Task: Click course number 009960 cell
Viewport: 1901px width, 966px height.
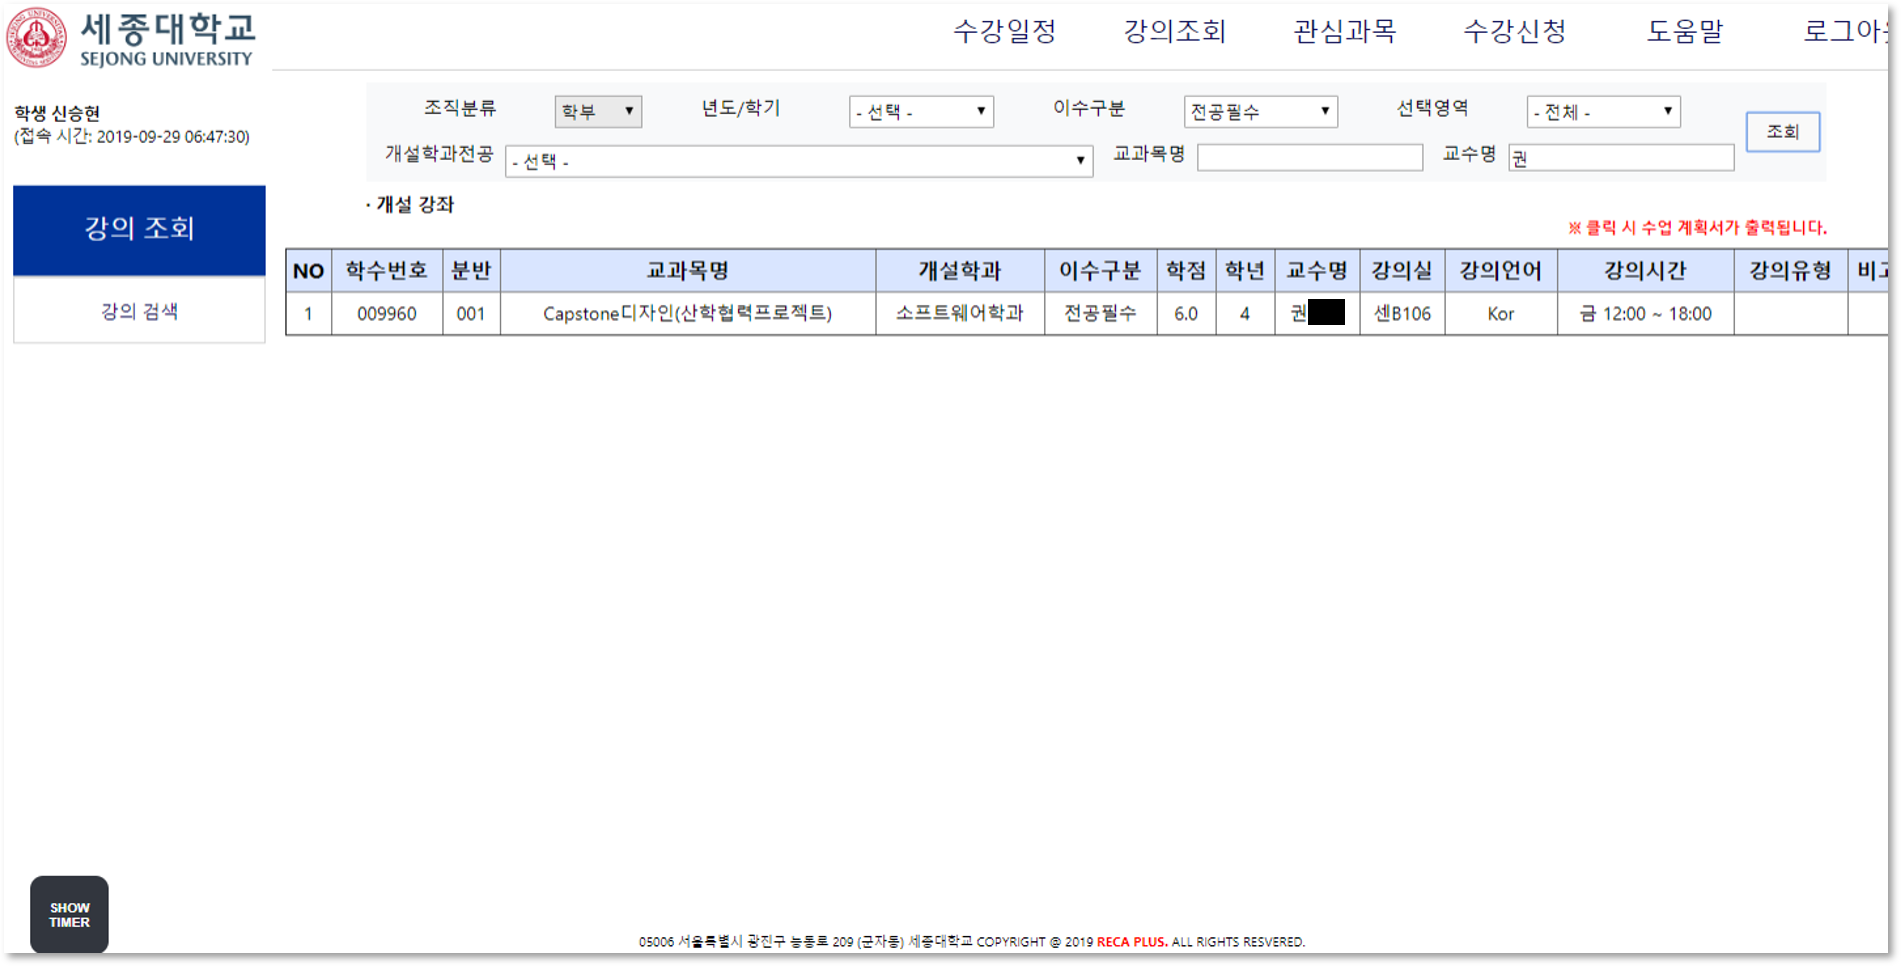Action: point(387,314)
